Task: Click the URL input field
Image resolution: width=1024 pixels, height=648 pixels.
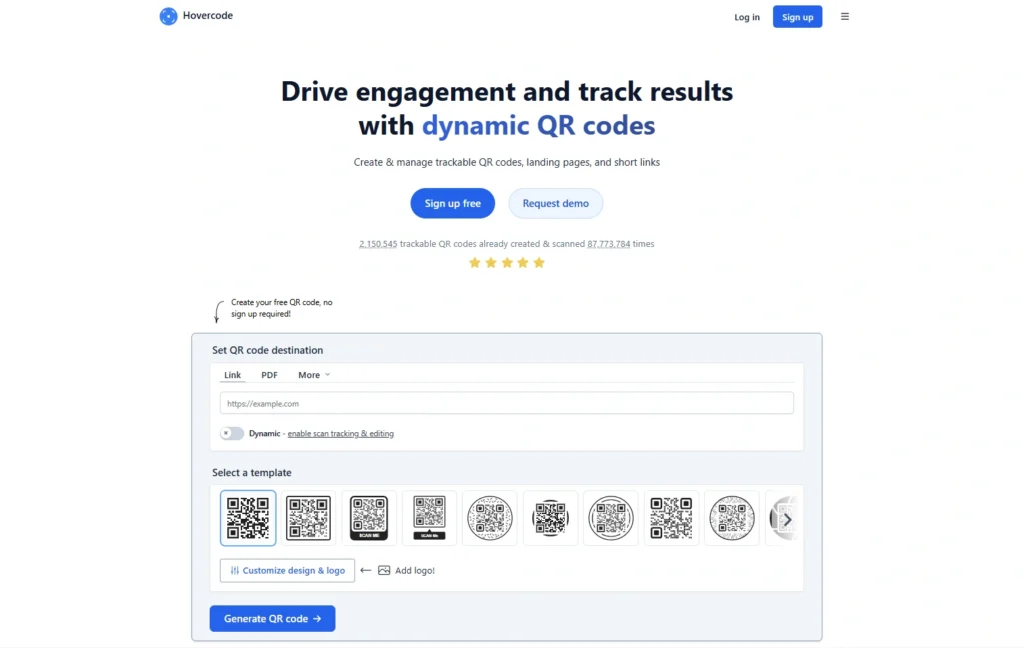Action: click(x=507, y=403)
